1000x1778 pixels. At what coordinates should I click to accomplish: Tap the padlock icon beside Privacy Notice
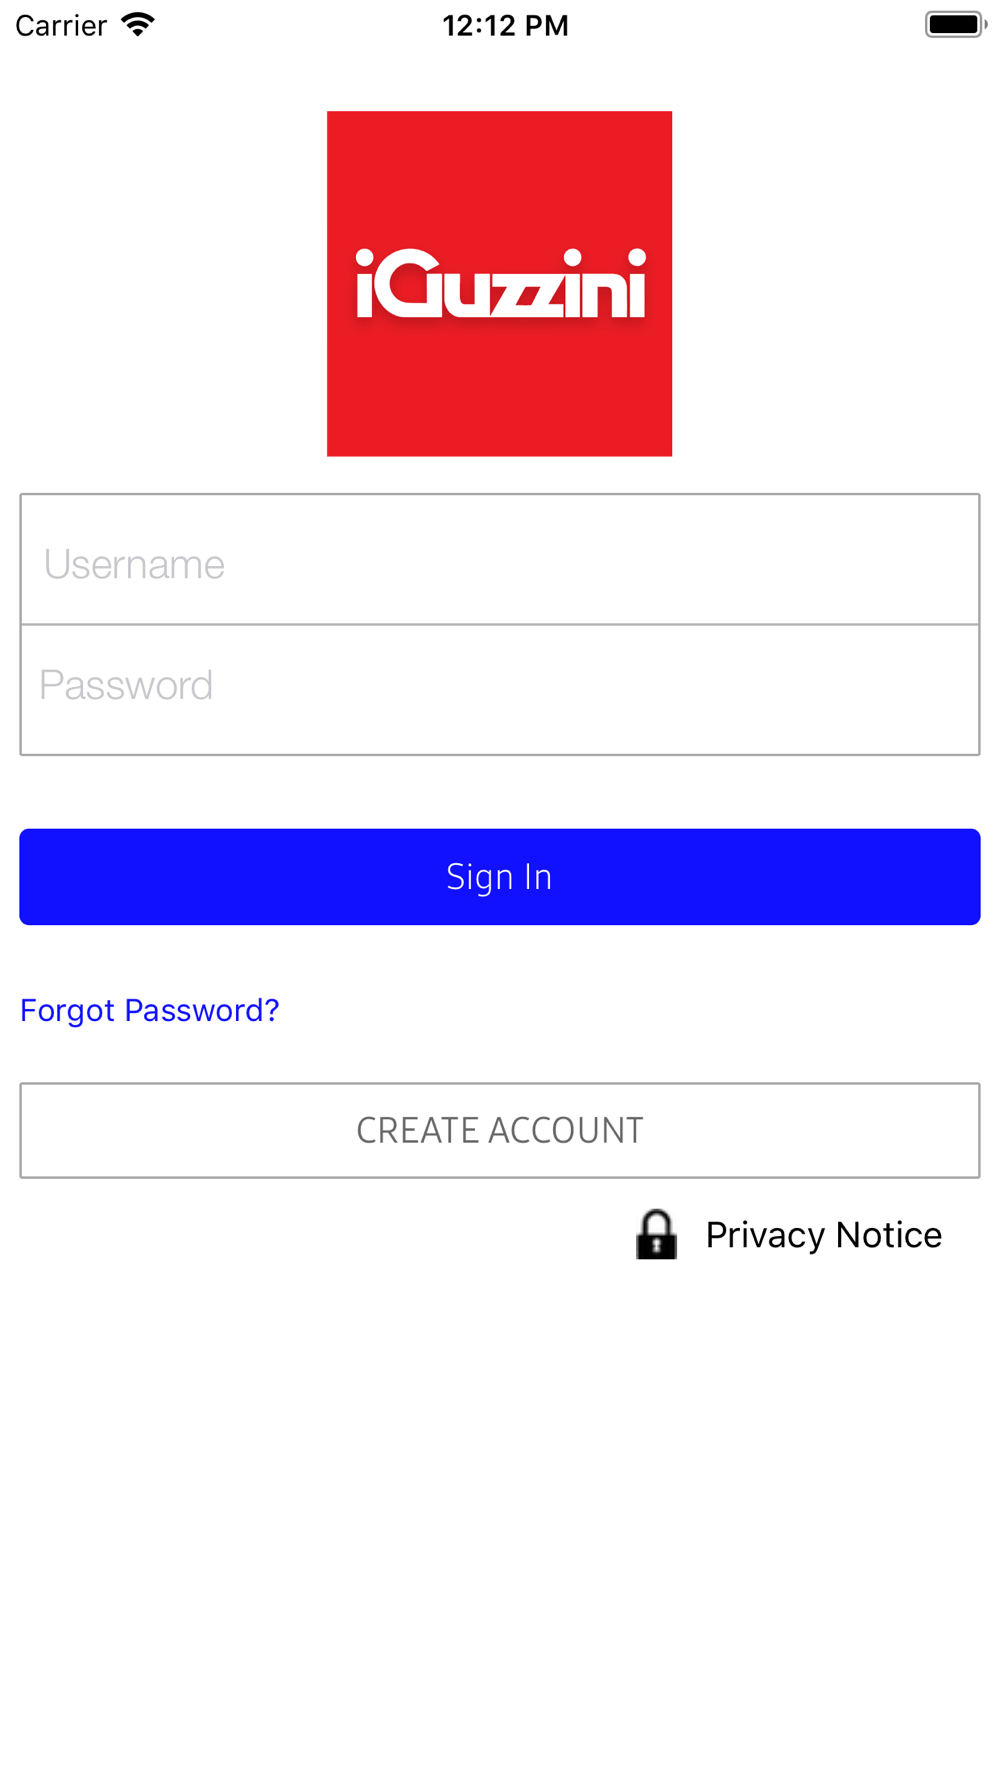point(656,1234)
